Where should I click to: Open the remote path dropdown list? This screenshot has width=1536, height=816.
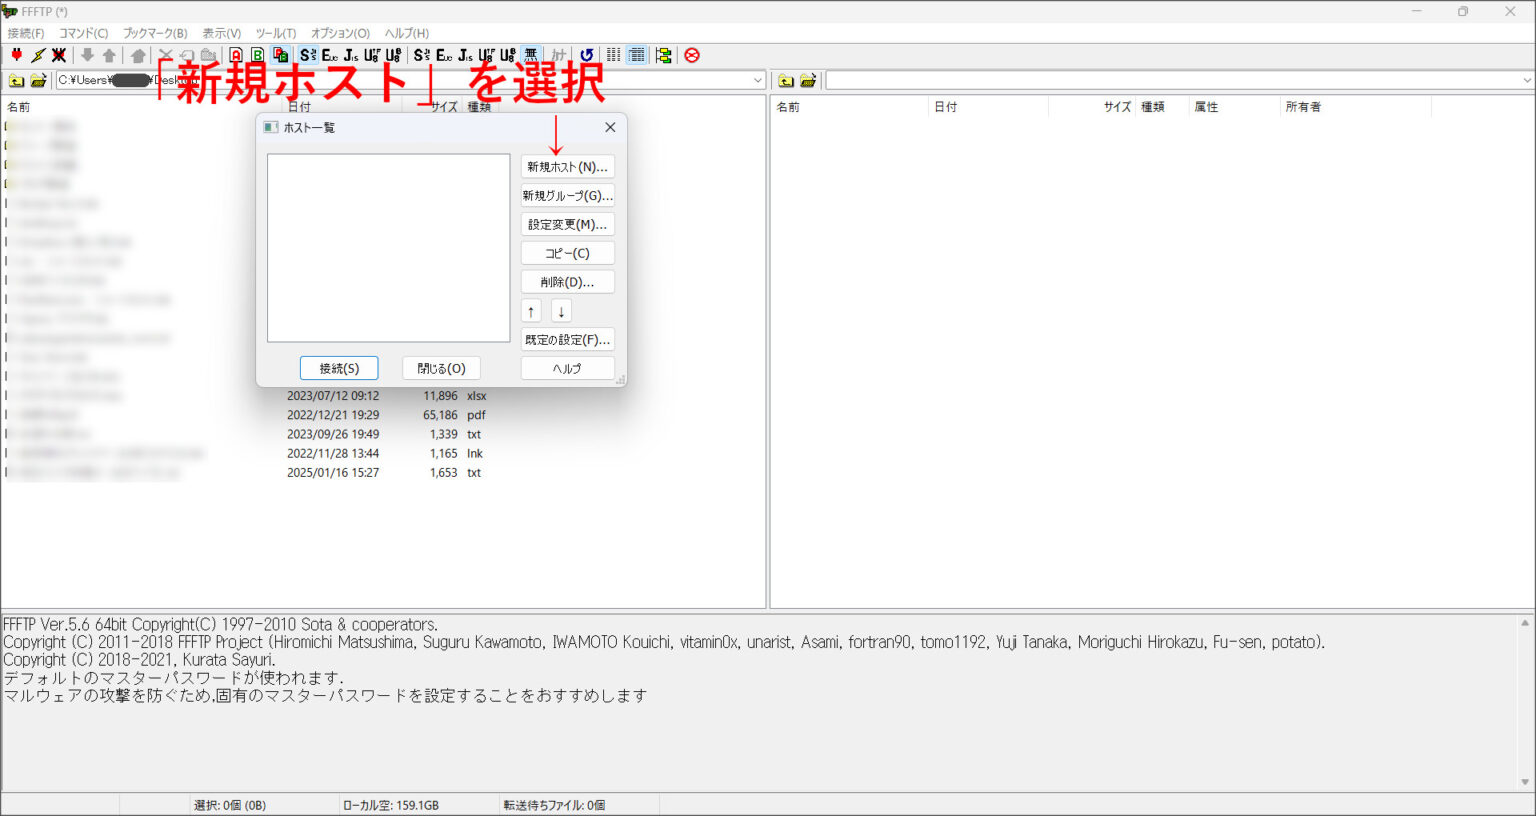(1526, 80)
